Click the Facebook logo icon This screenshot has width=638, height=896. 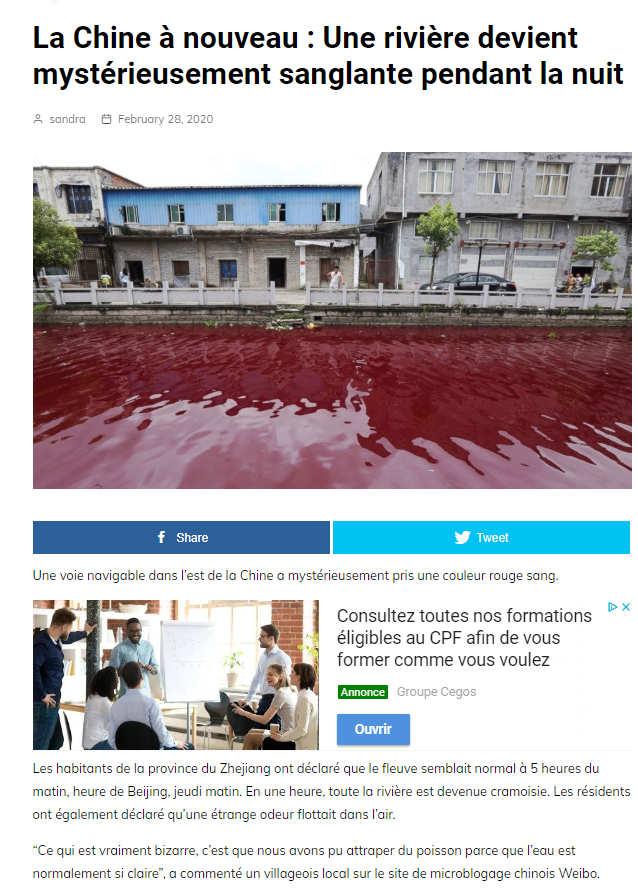[x=162, y=537]
